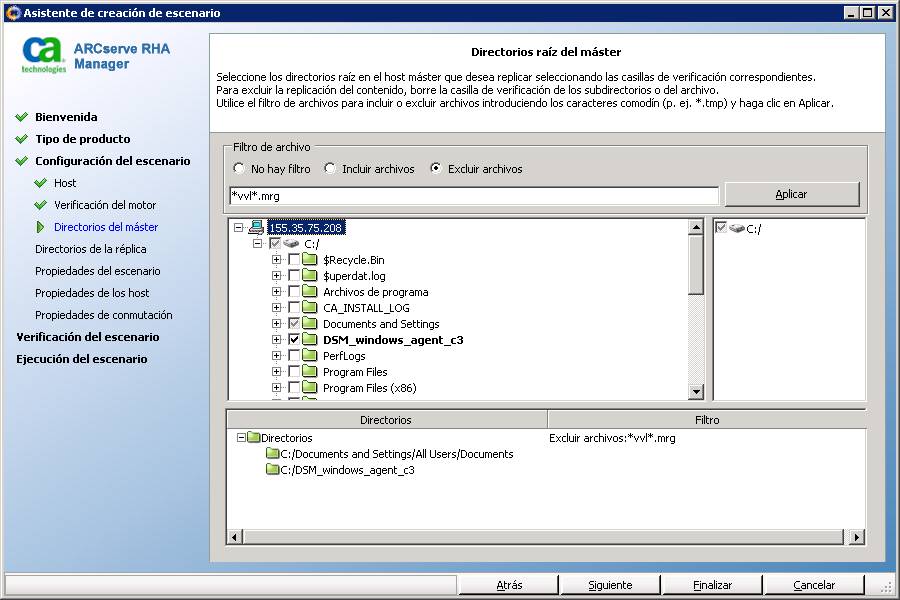The width and height of the screenshot is (900, 600).
Task: Select the 'No hay filtro' radio option
Action: tap(239, 169)
